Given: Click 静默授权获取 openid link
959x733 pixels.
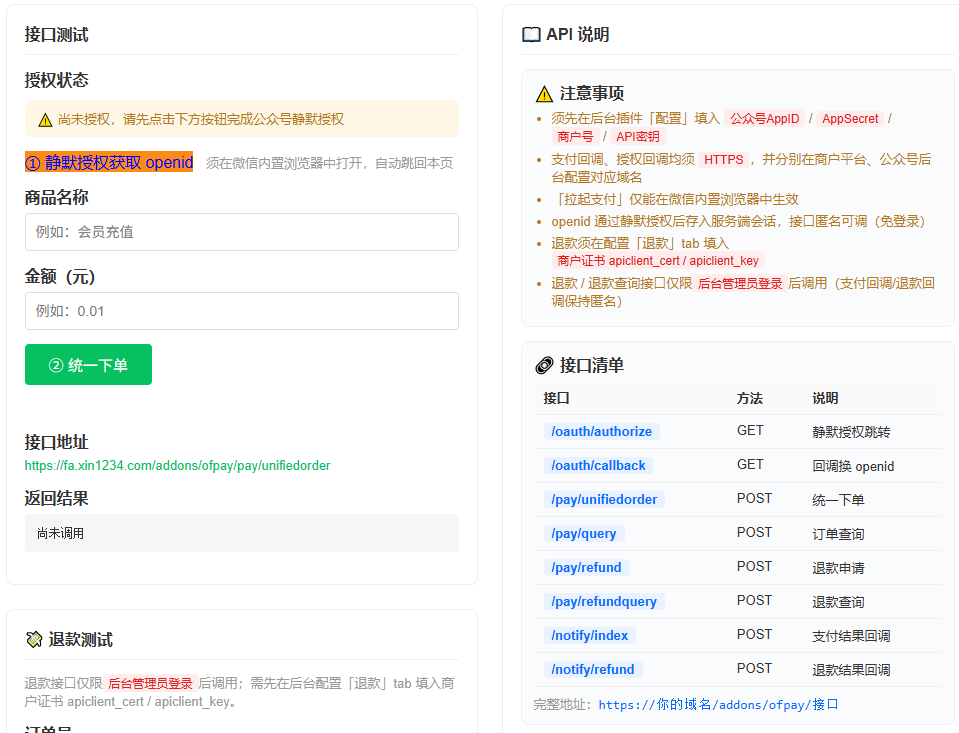Looking at the screenshot, I should click(109, 162).
